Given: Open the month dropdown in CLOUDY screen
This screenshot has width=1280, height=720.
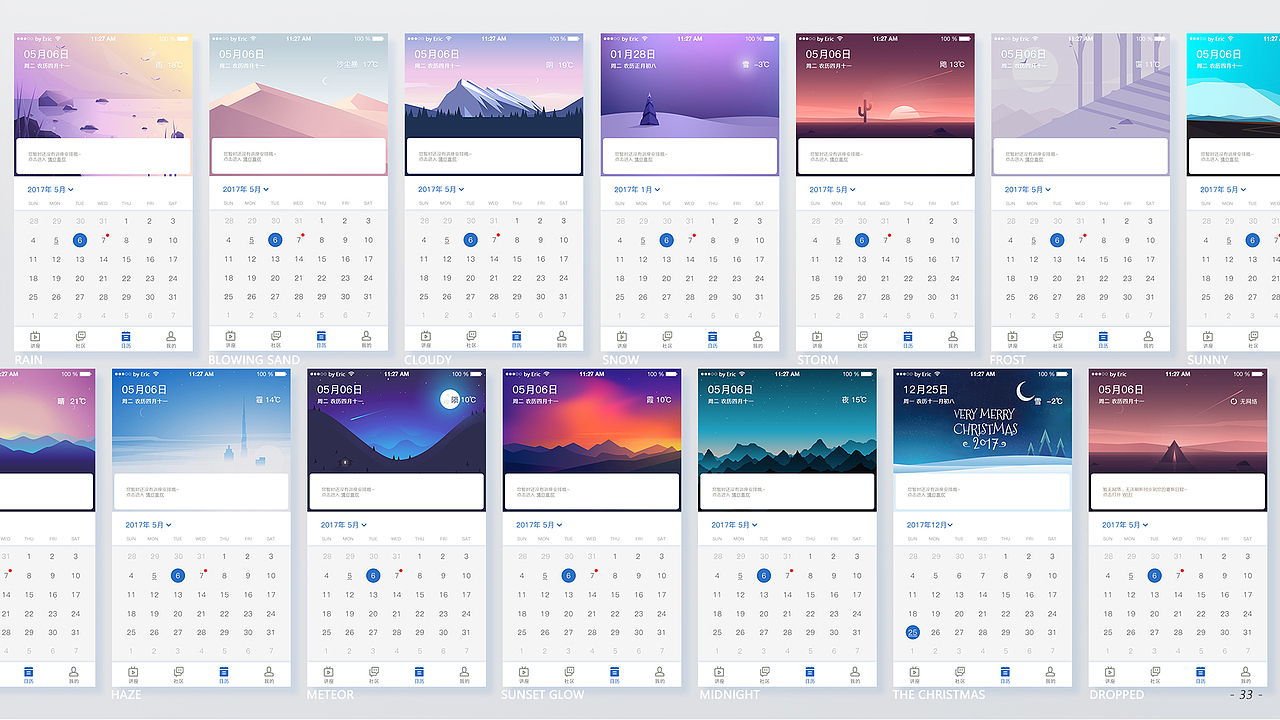Looking at the screenshot, I should (x=442, y=189).
